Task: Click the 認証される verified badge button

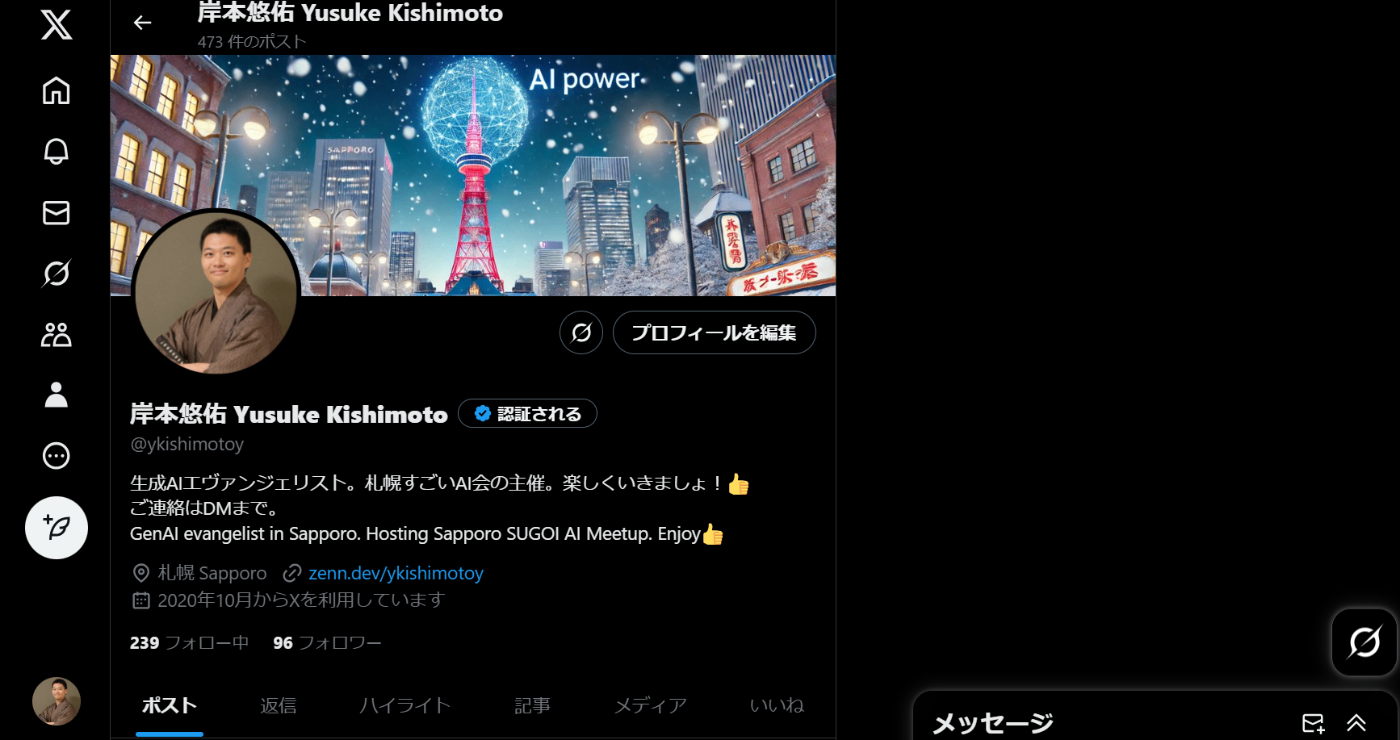Action: click(x=528, y=413)
